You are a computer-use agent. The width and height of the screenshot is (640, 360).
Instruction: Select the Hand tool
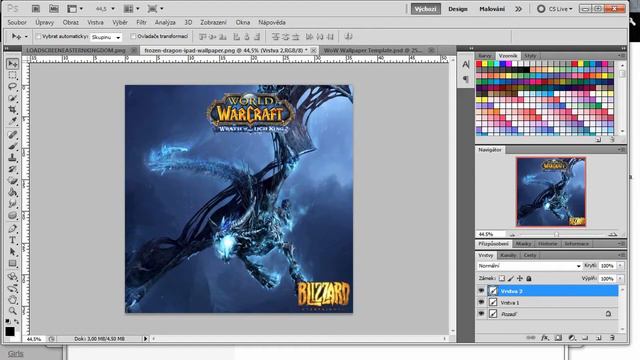(13, 300)
